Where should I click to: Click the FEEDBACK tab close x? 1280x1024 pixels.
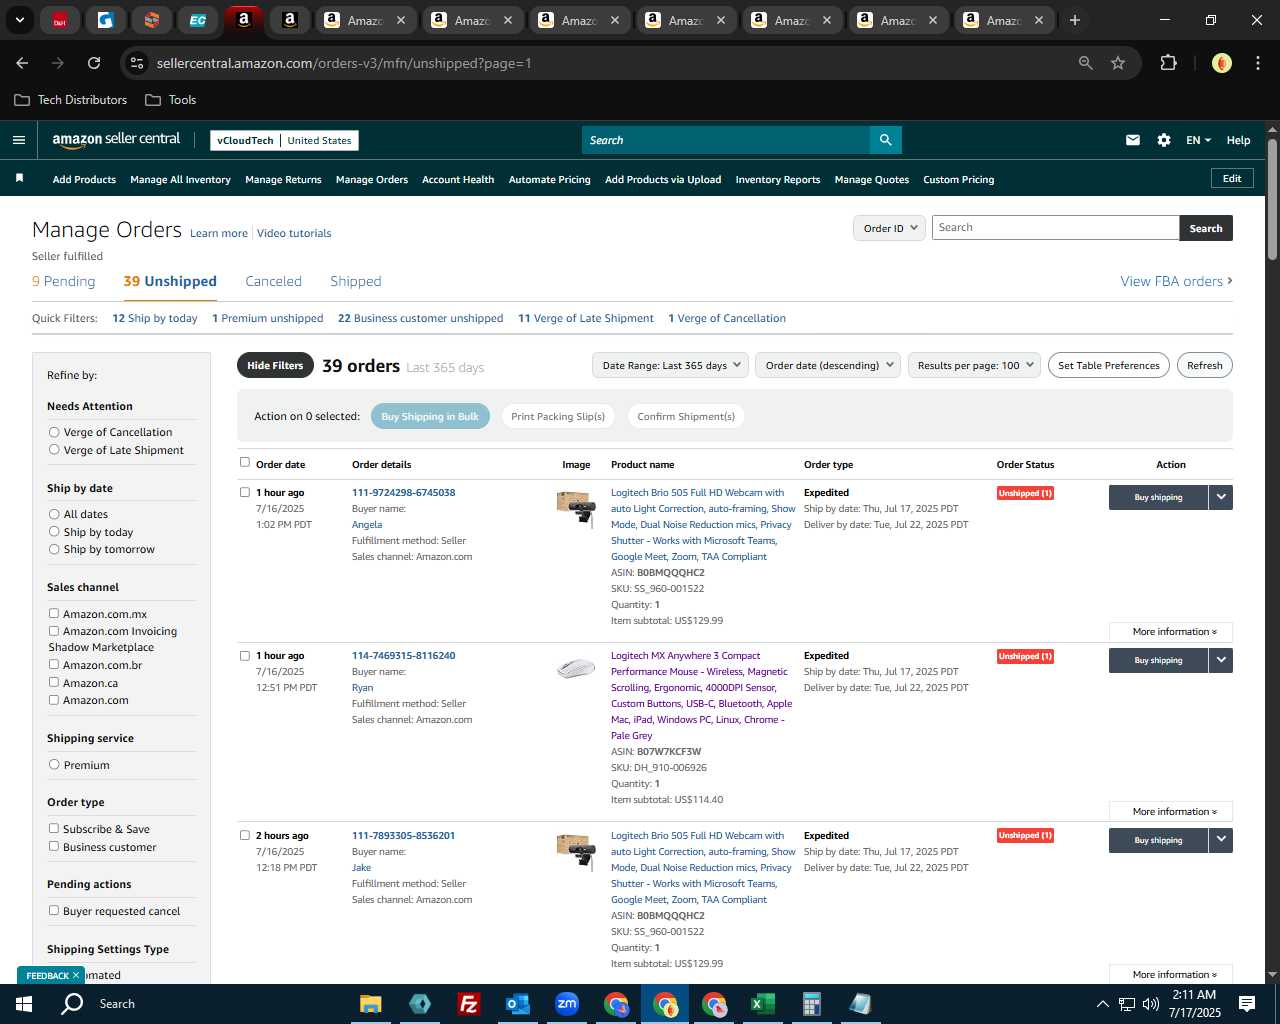tap(75, 976)
